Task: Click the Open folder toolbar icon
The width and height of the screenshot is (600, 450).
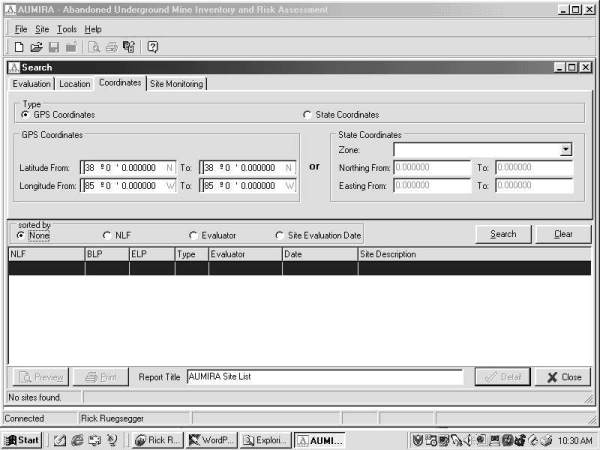Action: click(x=36, y=47)
